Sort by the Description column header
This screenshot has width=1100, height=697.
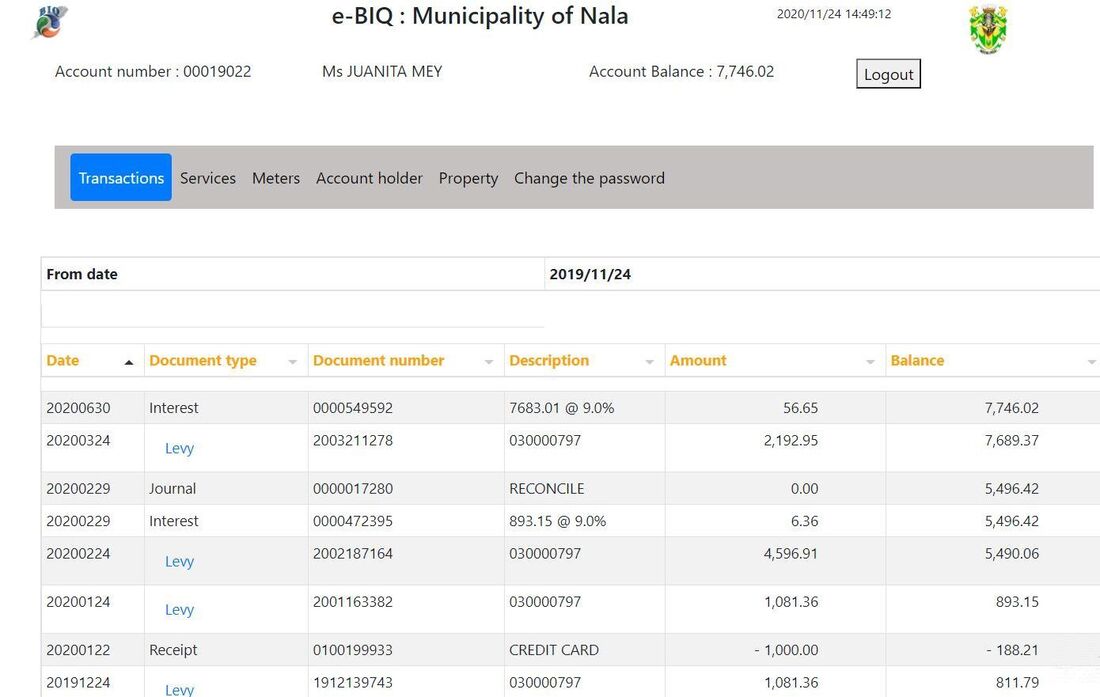coord(549,360)
